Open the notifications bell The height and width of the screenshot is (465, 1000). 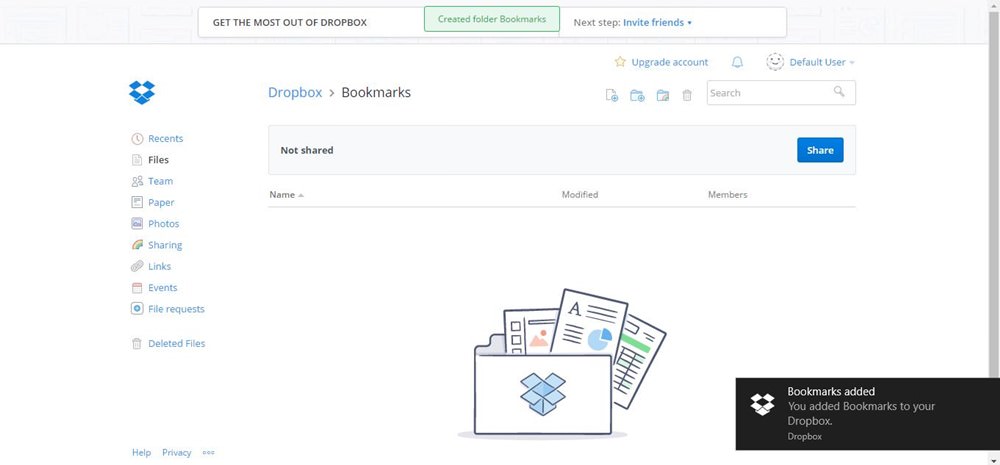(x=737, y=62)
